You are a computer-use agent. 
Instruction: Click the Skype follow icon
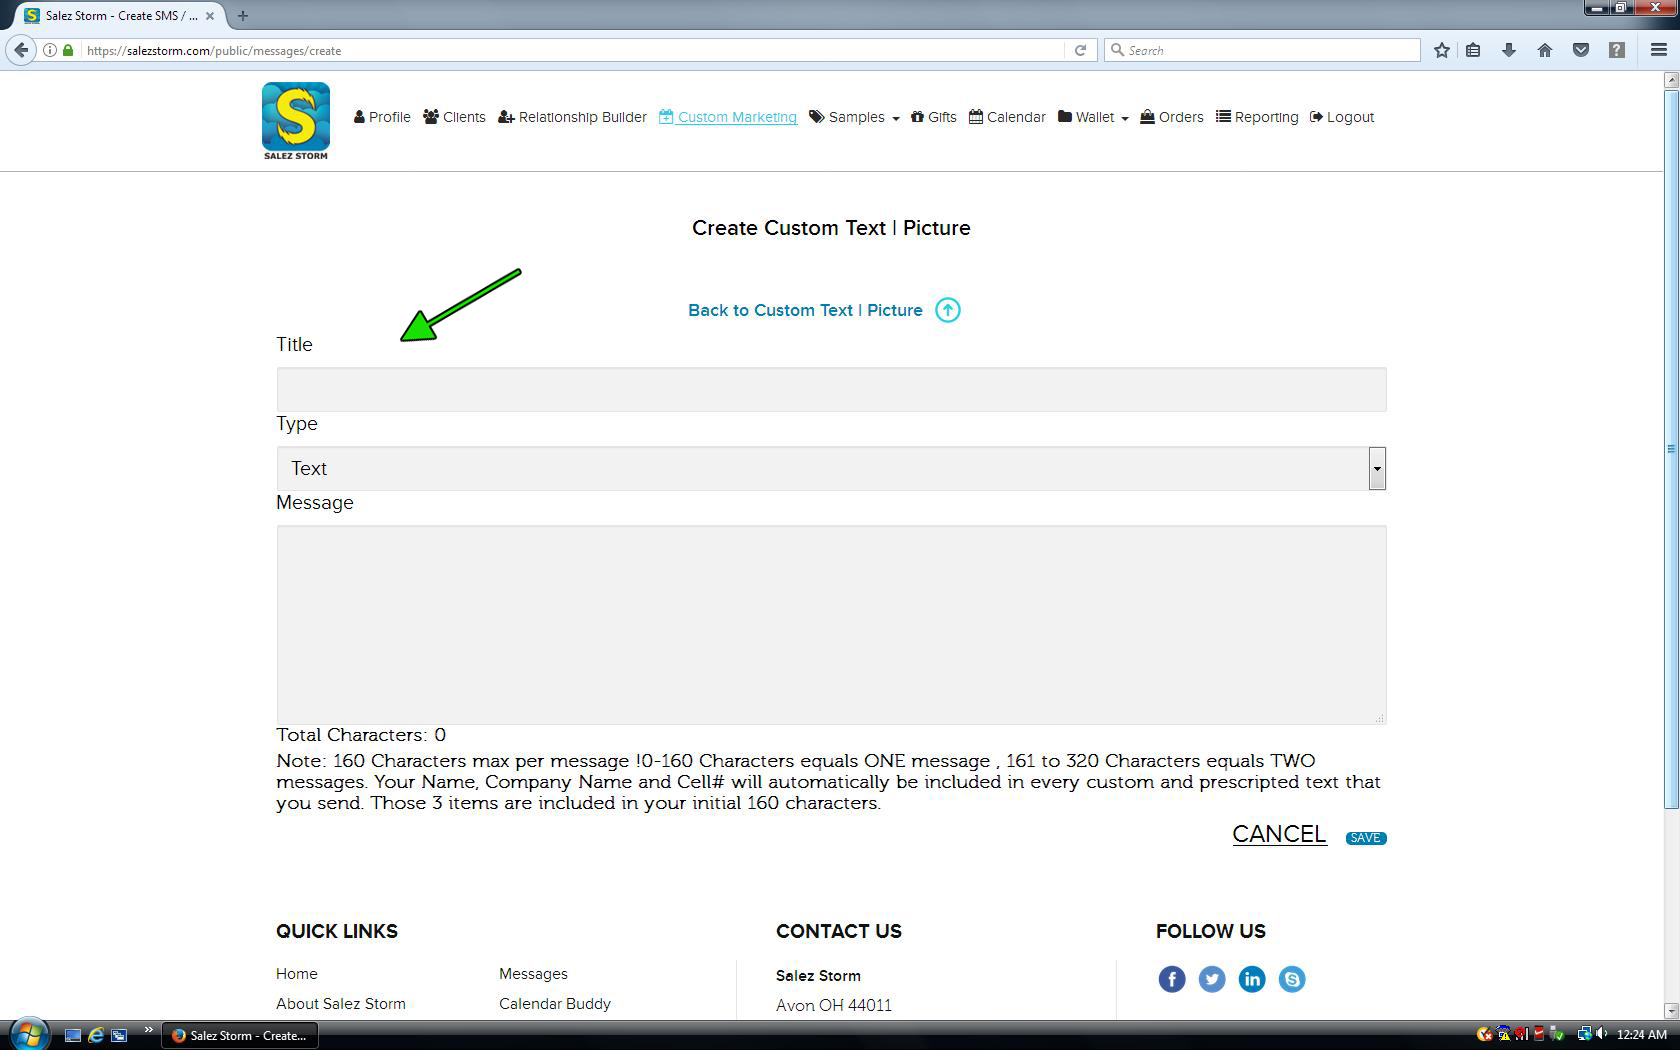tap(1291, 979)
